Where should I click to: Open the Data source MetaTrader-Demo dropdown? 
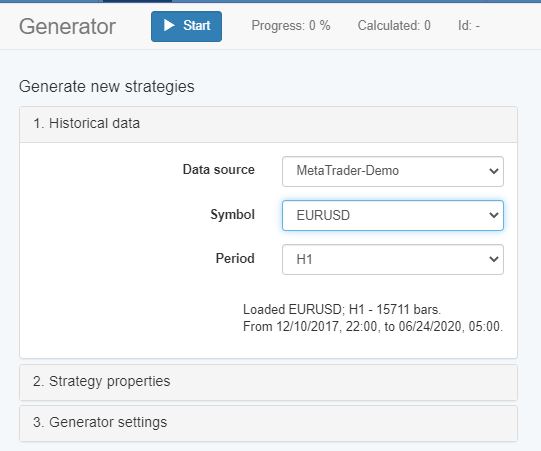(x=393, y=171)
